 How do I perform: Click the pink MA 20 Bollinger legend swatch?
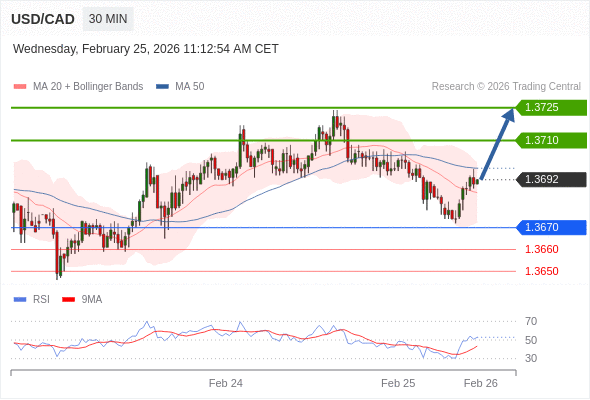20,87
